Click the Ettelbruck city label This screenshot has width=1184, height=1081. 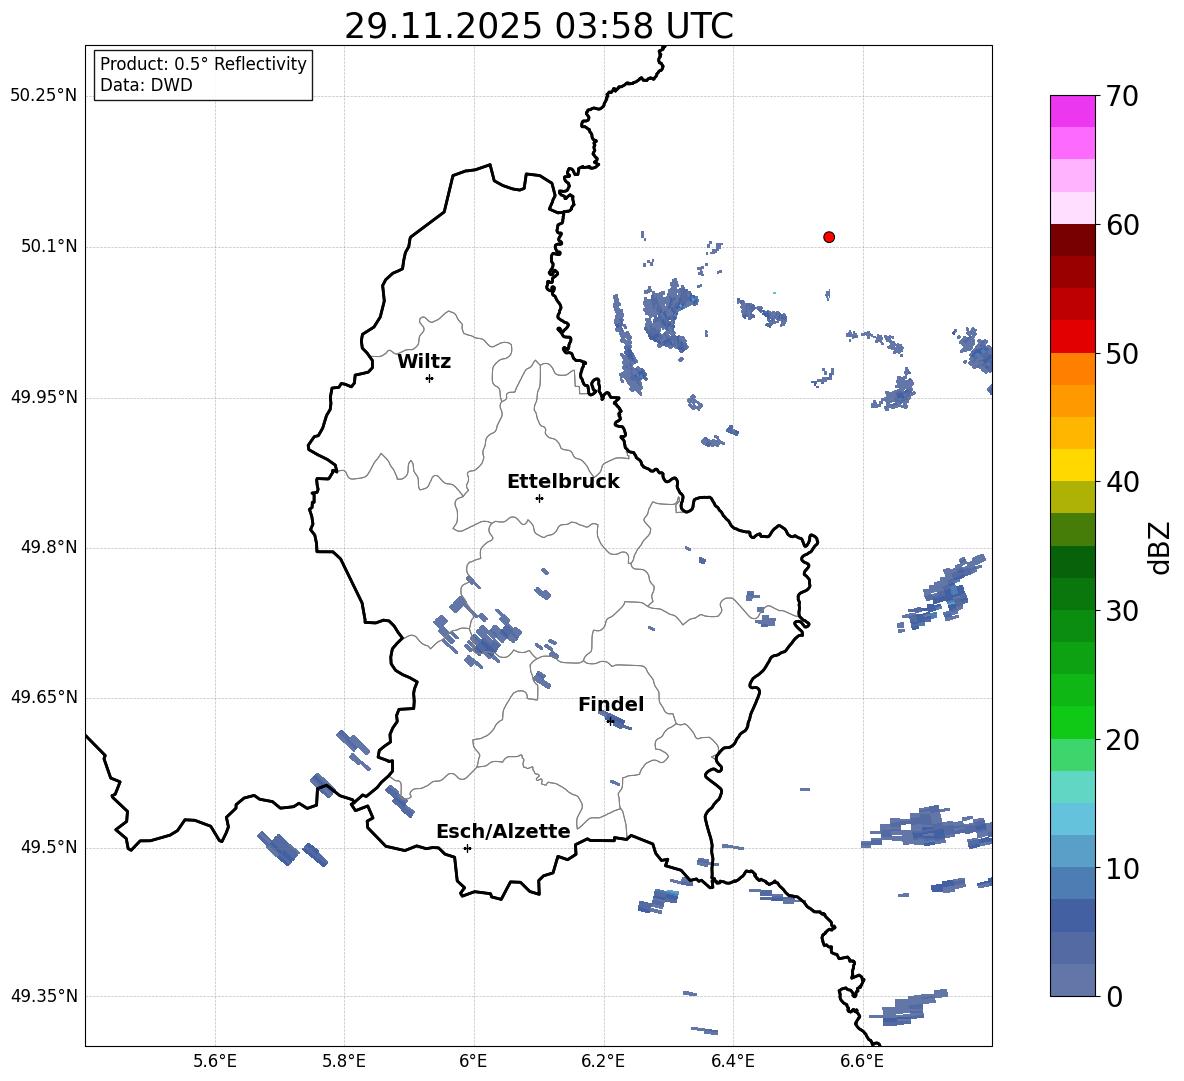tap(563, 482)
